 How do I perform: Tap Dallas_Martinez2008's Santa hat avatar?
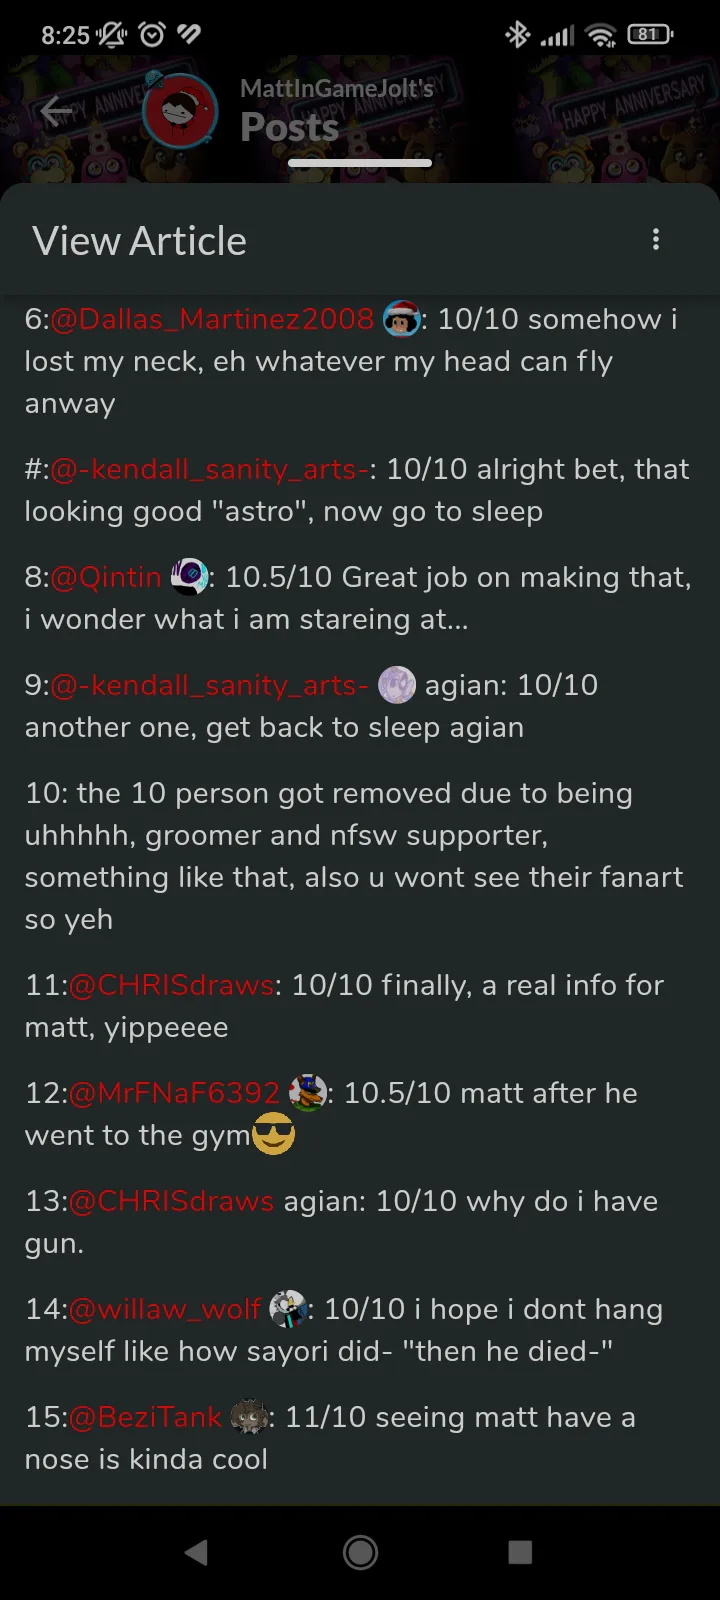coord(401,319)
